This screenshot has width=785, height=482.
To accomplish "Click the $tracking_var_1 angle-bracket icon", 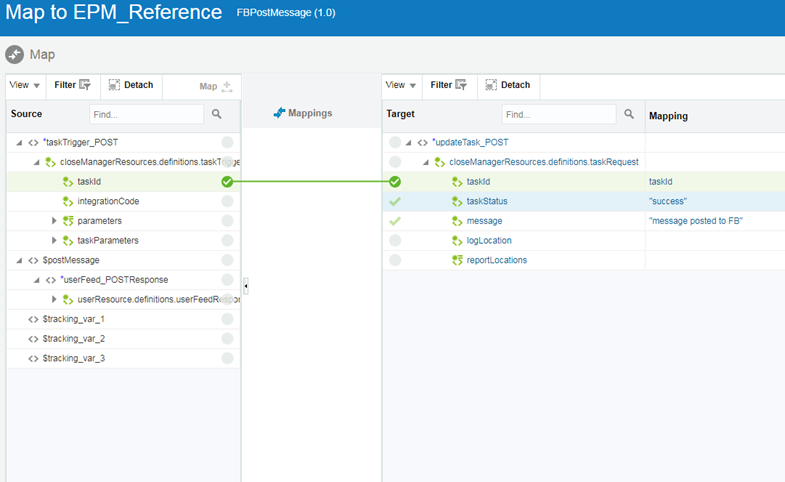I will tap(33, 319).
